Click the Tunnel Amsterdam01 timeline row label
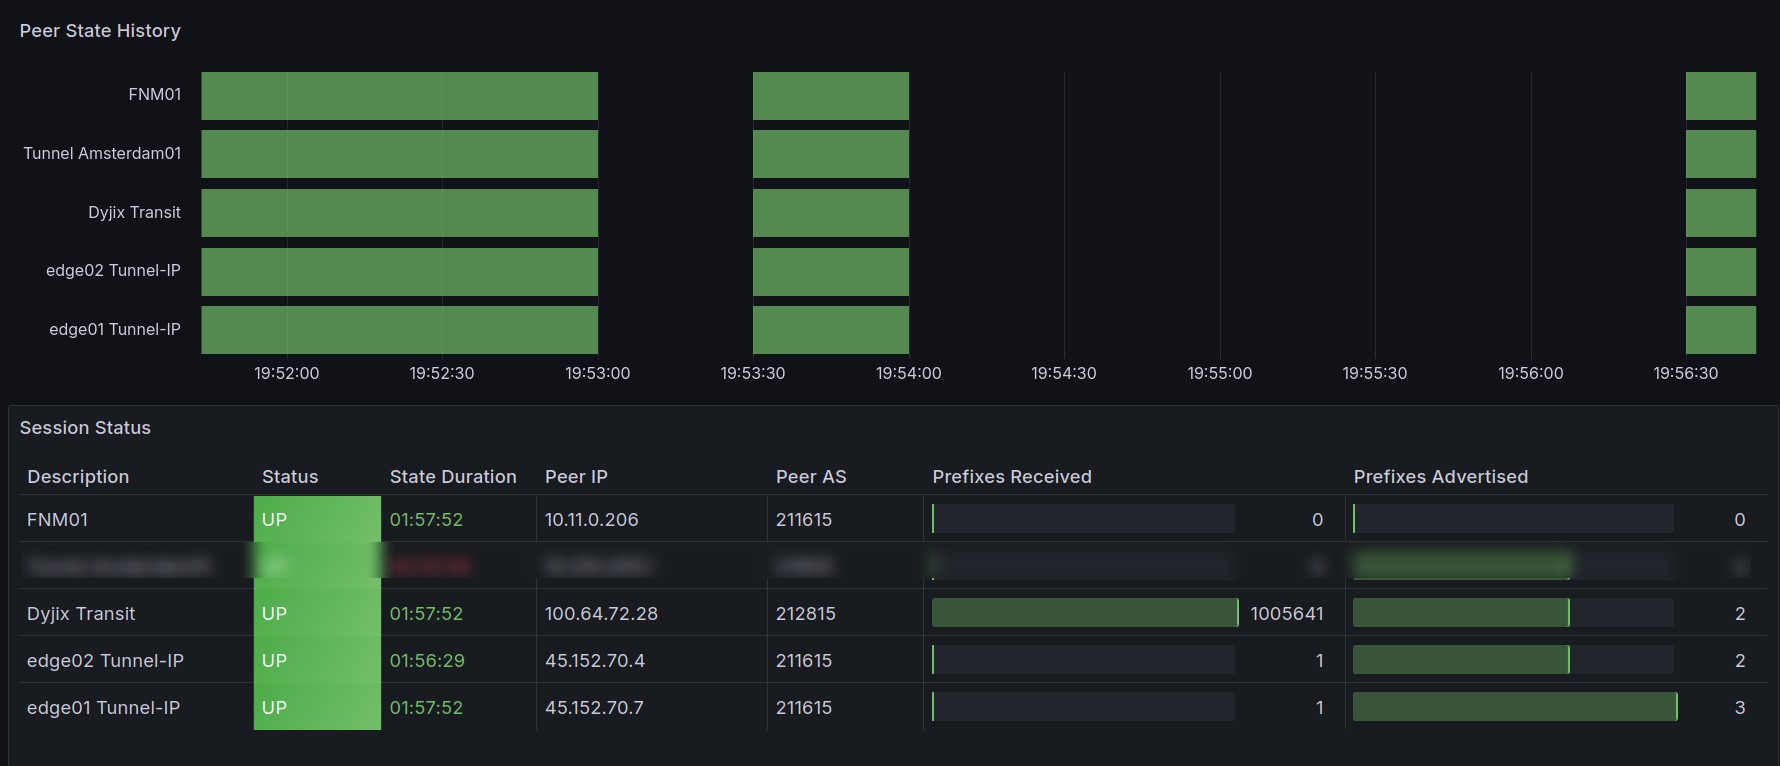1780x766 pixels. click(x=102, y=153)
